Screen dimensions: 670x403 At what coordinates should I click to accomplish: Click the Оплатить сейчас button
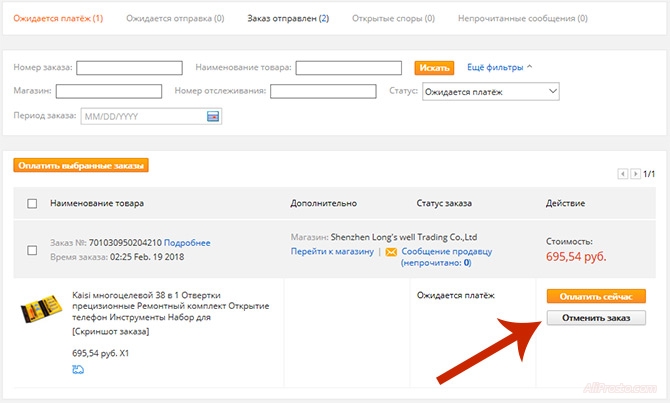pos(596,296)
